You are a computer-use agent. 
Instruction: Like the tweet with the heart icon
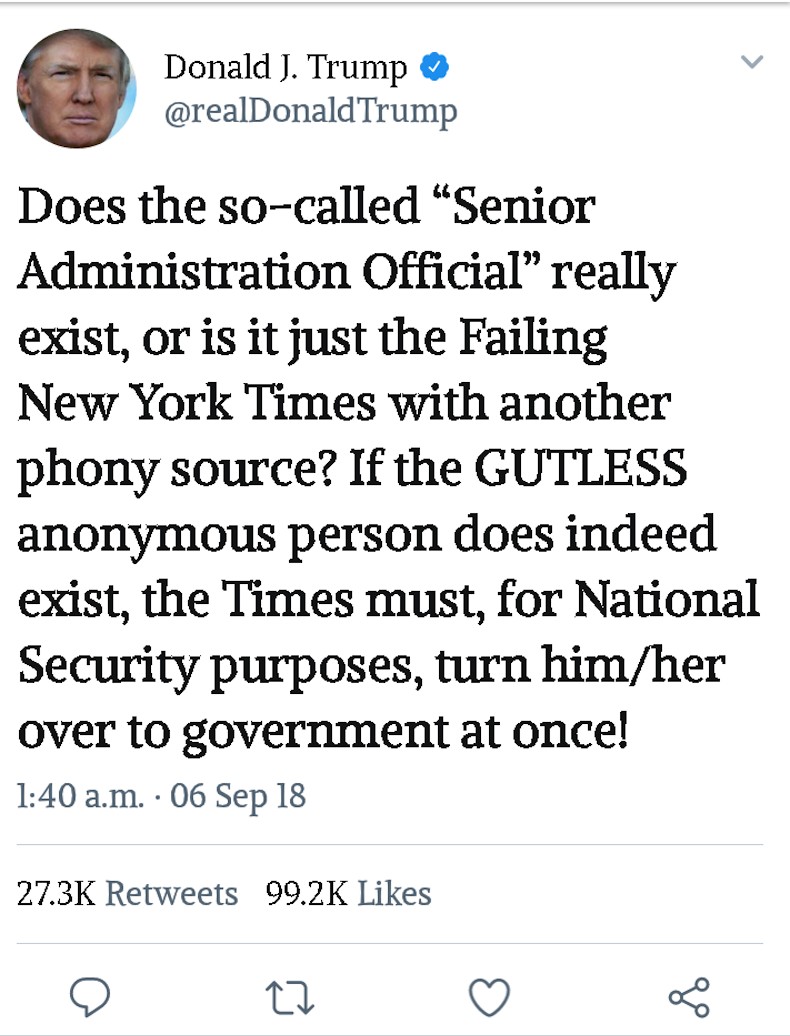[x=490, y=996]
